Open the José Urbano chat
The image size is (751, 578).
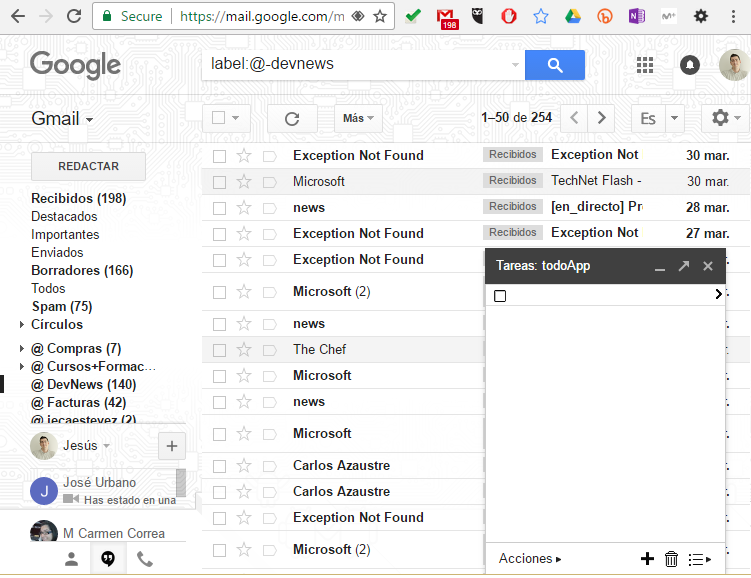coord(103,490)
